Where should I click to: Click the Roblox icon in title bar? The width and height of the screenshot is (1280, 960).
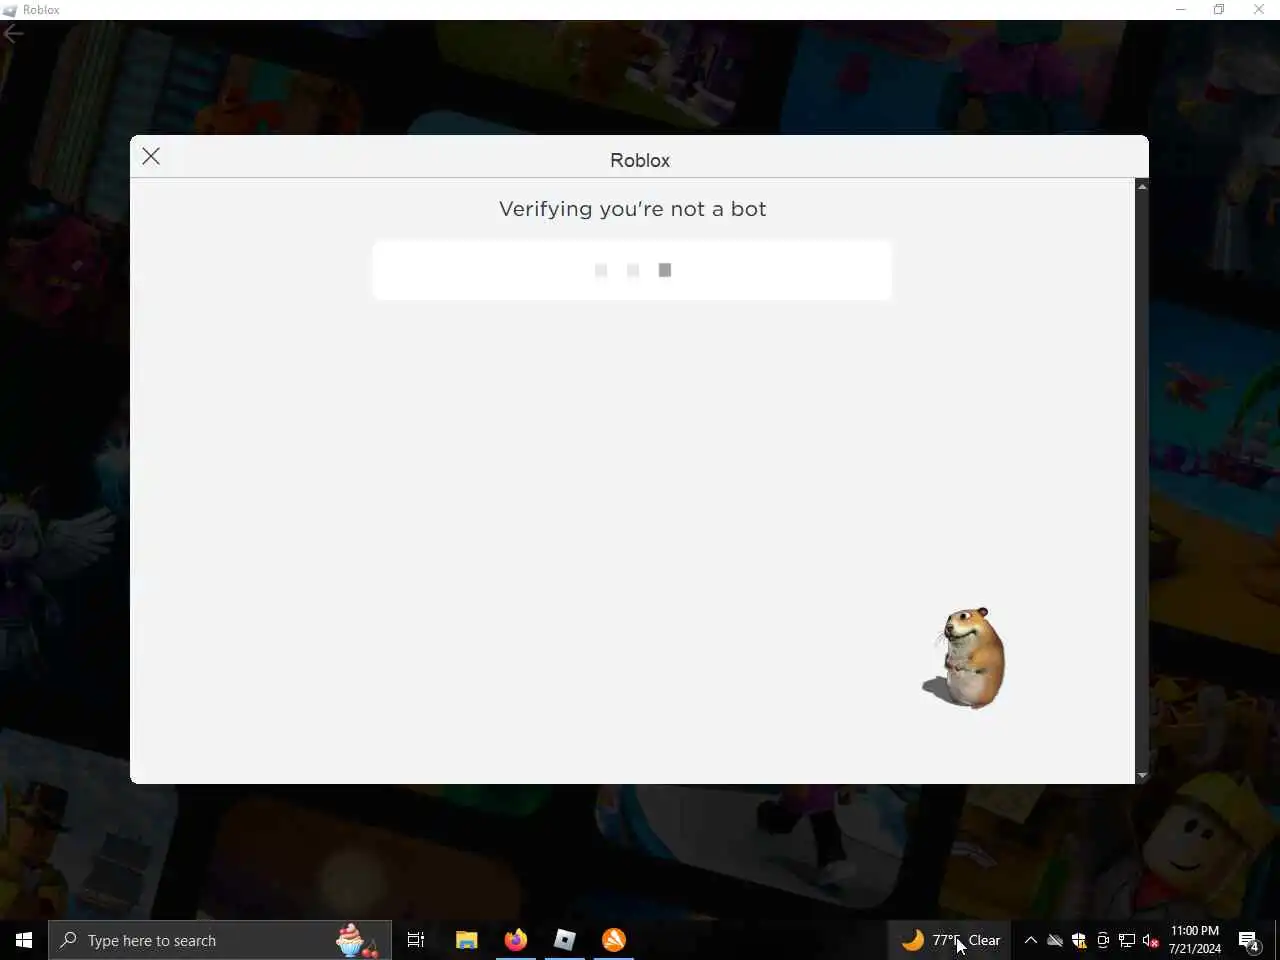point(10,10)
